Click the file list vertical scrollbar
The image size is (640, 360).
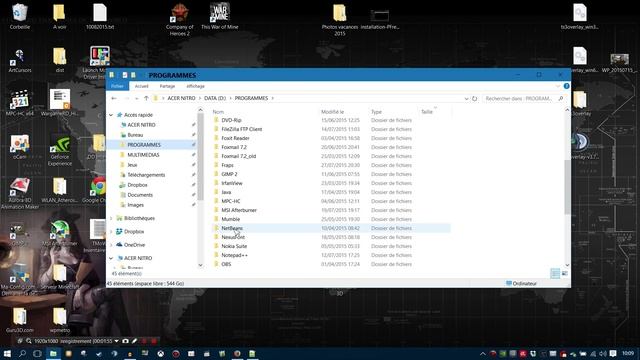[567, 187]
